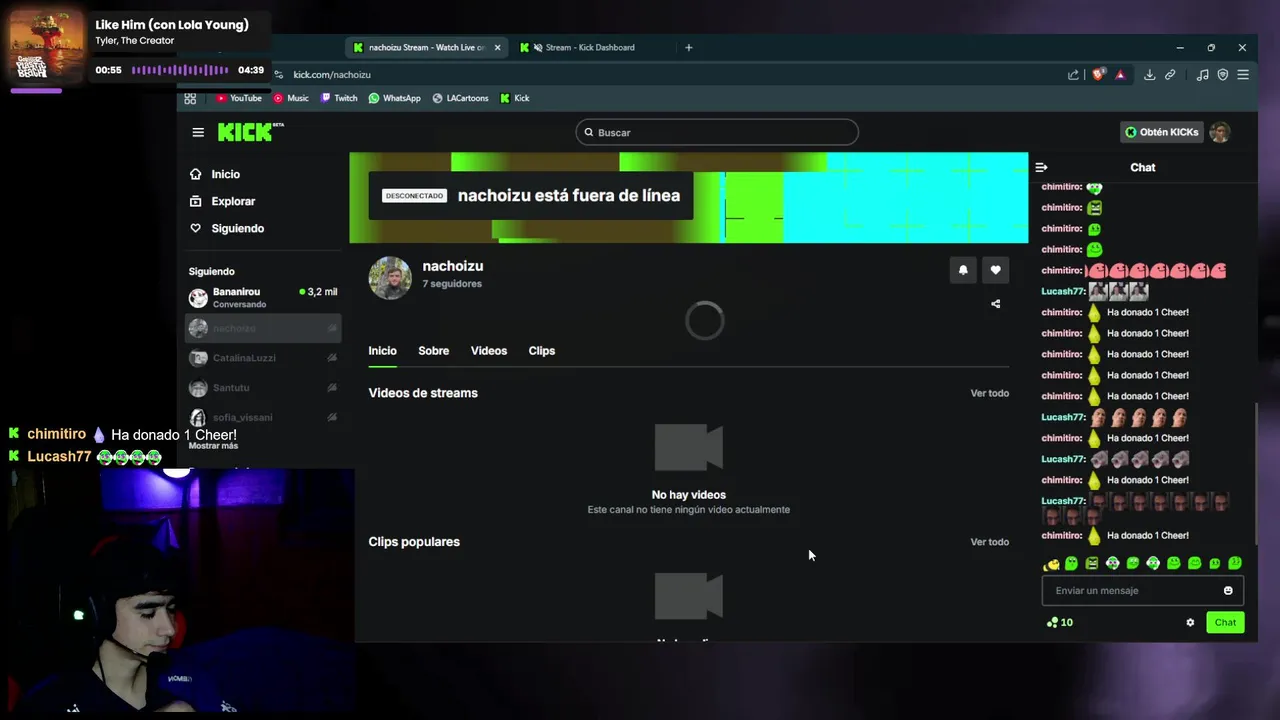Click the green Chat send button
Screen dimensions: 1280x720
[1225, 622]
